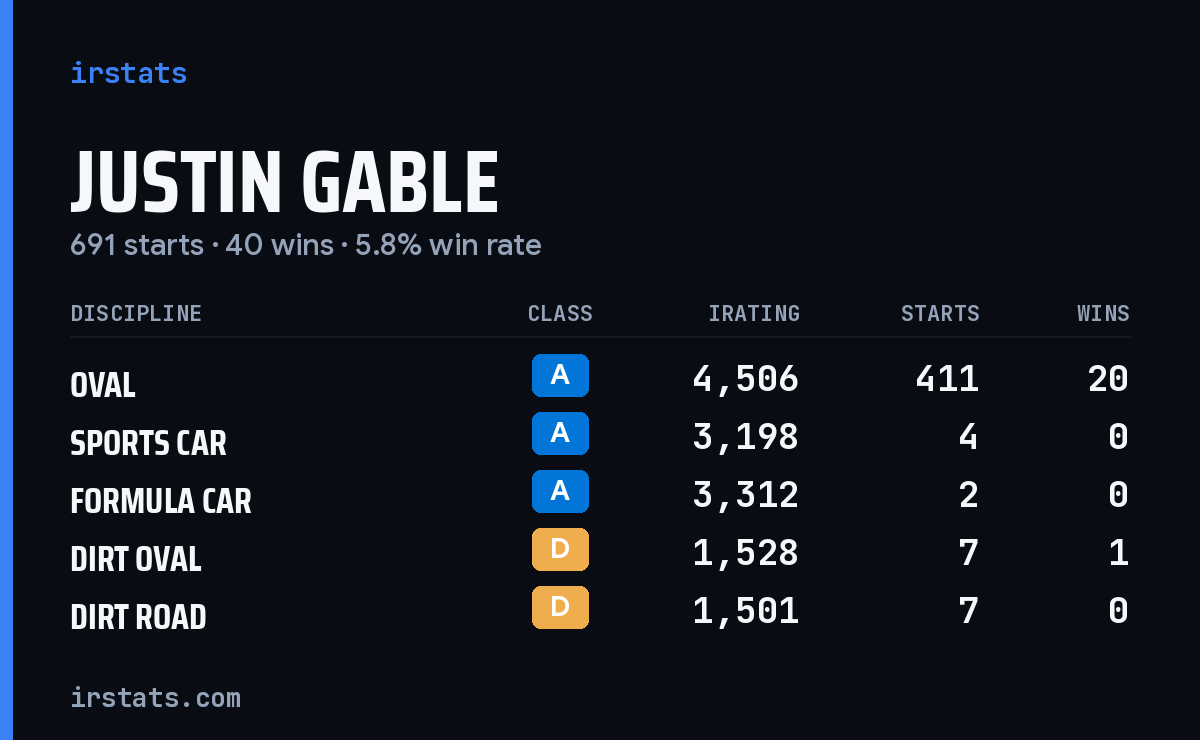Select the DIRT ROAD discipline row
This screenshot has width=1200, height=740.
pos(600,612)
